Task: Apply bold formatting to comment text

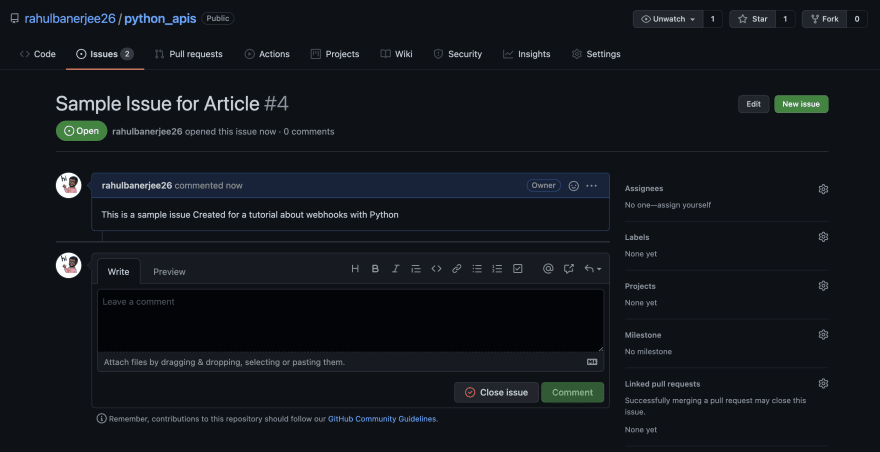Action: click(375, 269)
